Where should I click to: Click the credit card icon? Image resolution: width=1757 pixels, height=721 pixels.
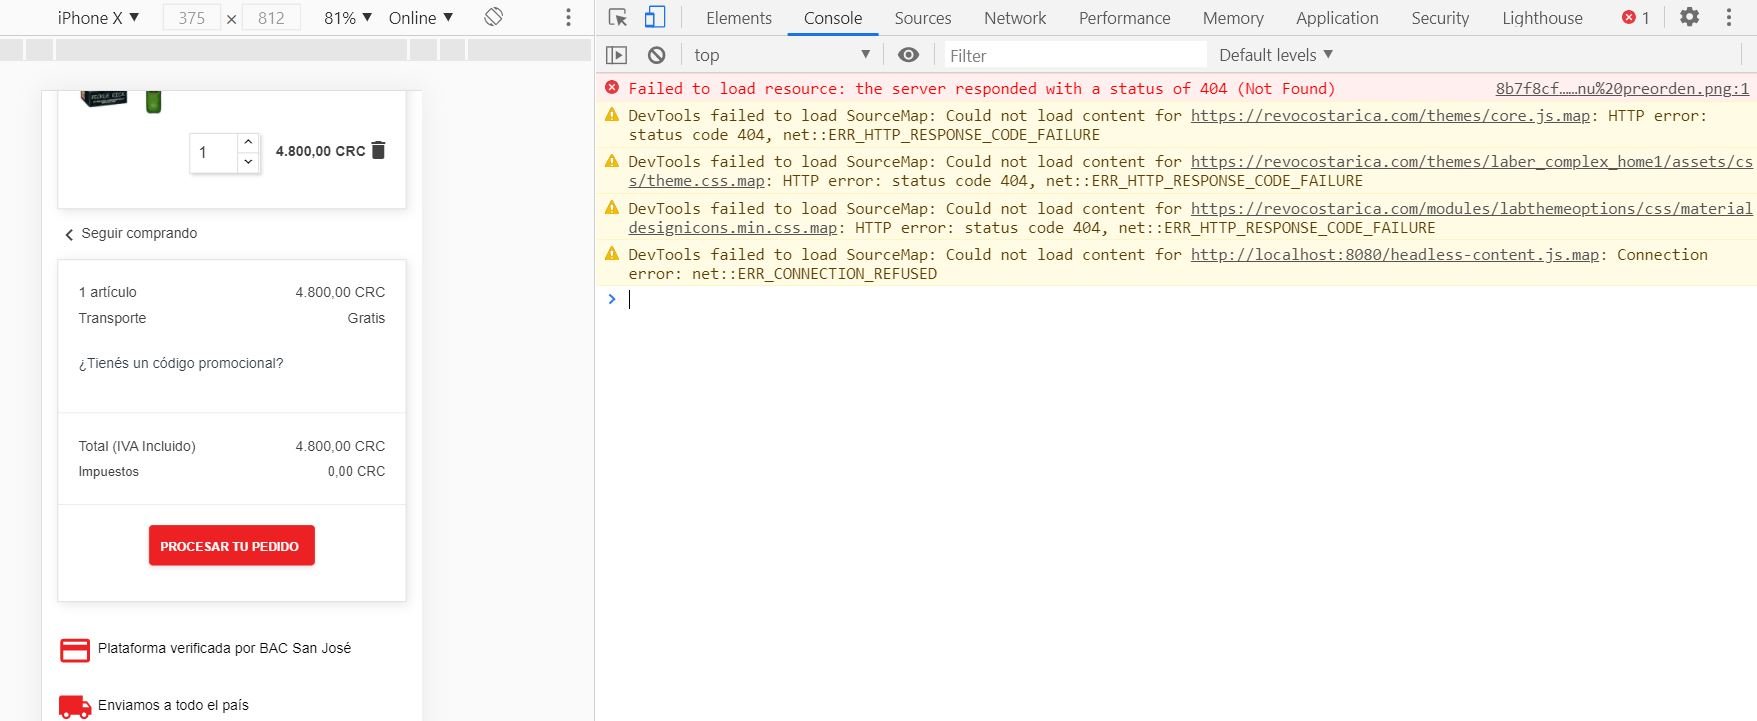coord(75,650)
